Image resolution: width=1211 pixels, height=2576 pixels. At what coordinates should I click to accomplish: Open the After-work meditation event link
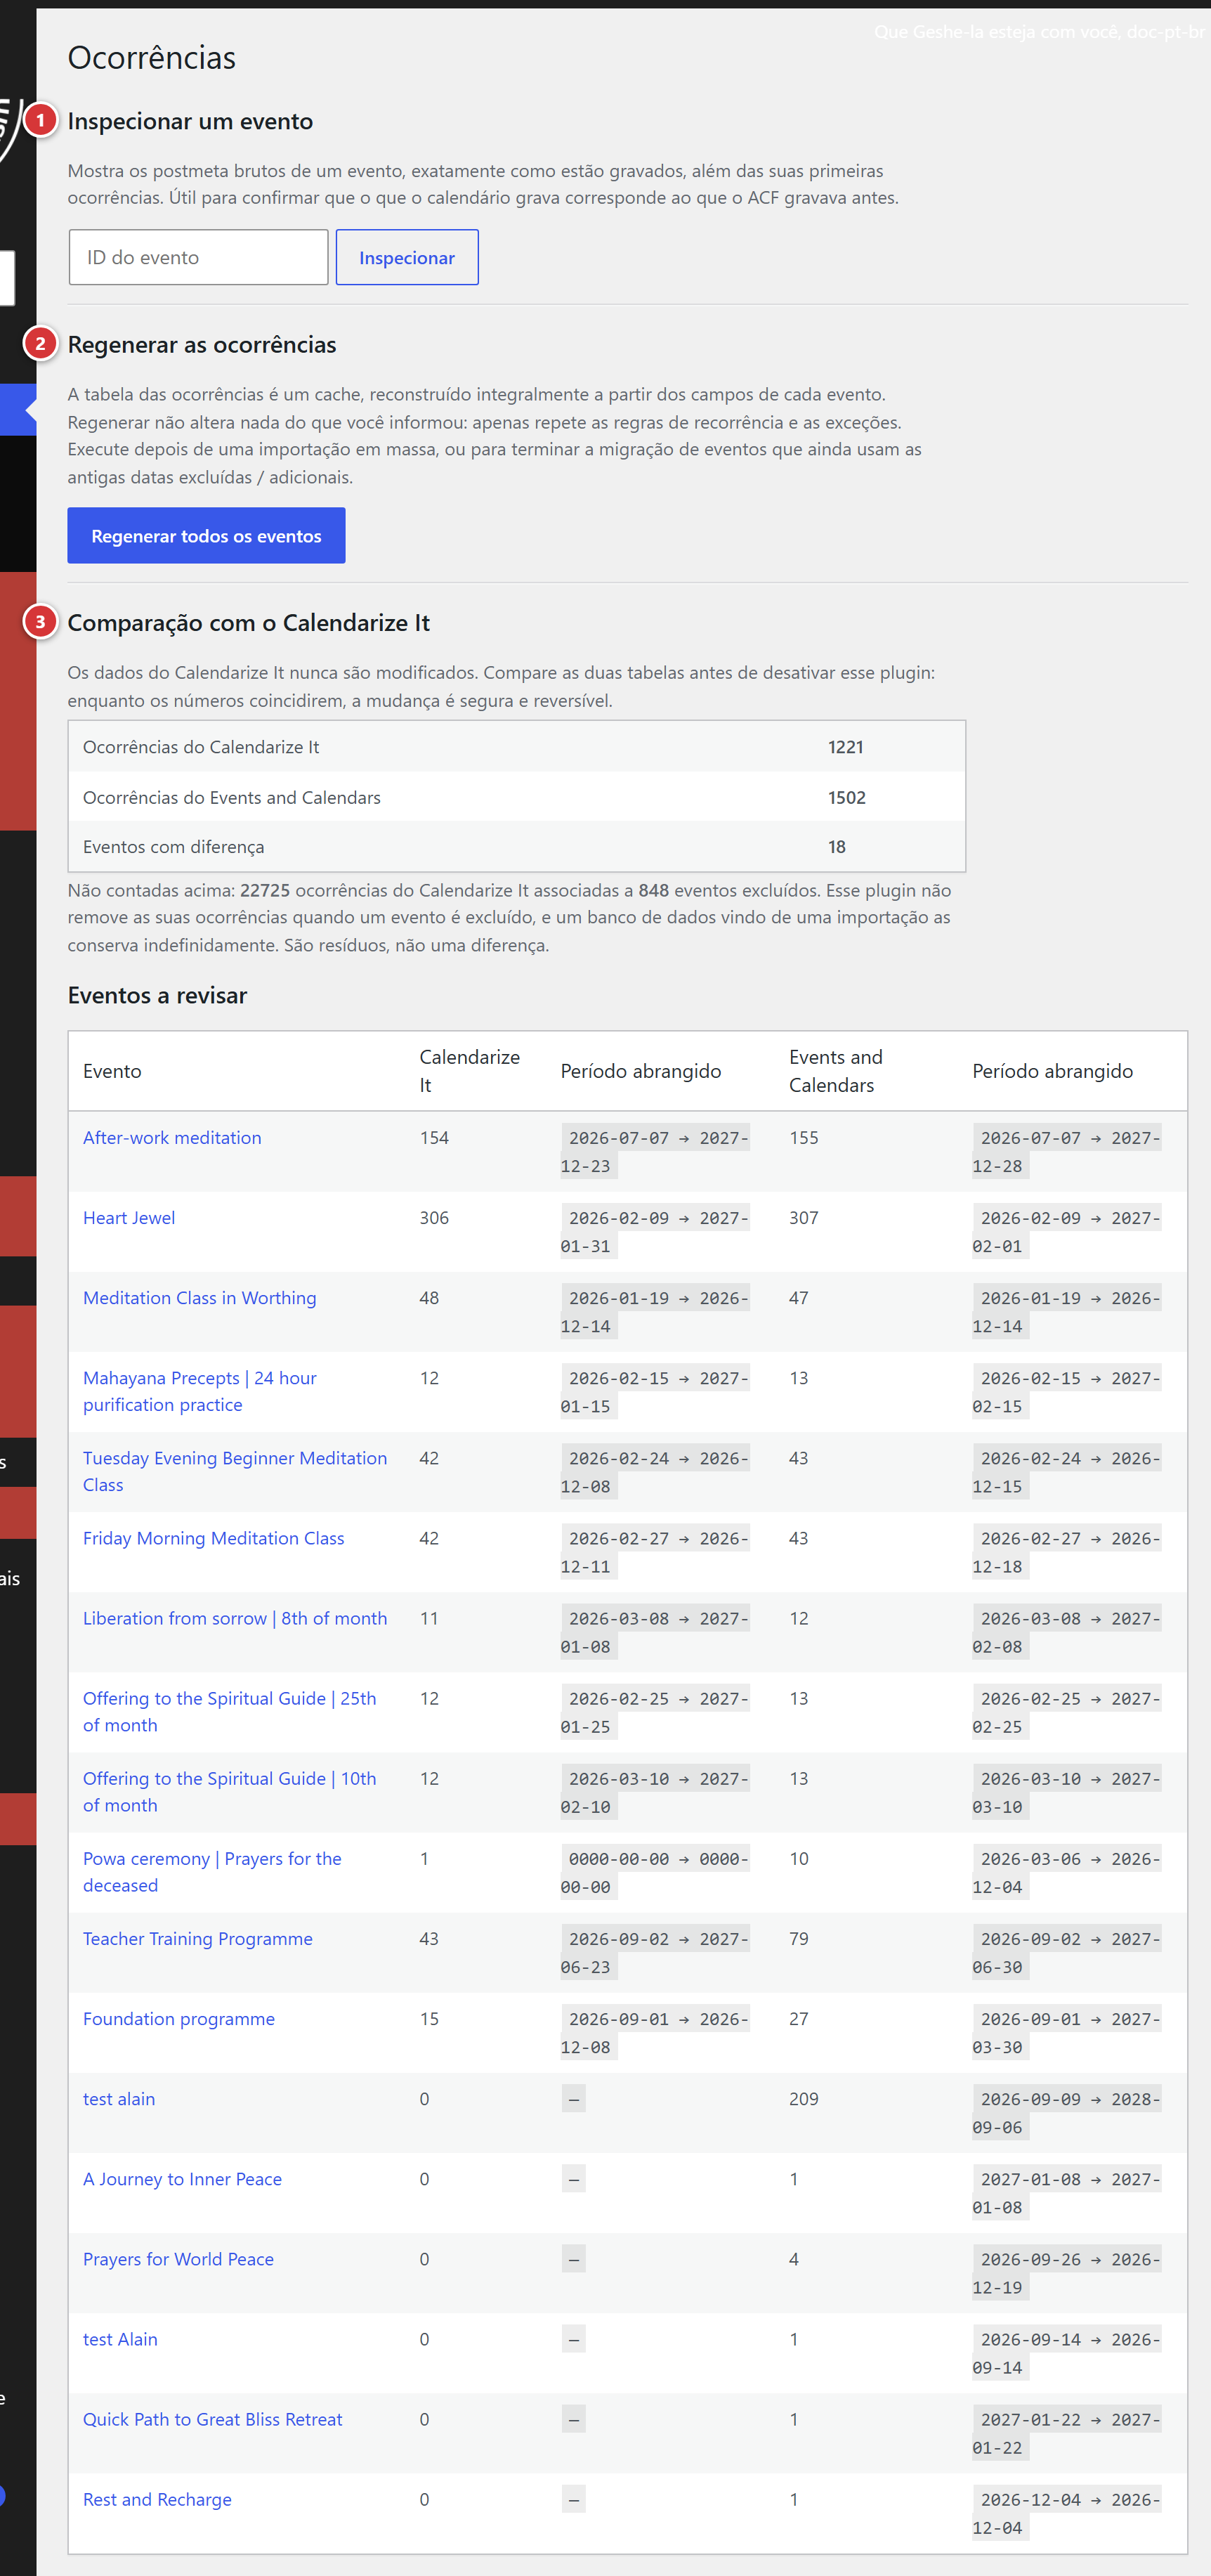[172, 1137]
